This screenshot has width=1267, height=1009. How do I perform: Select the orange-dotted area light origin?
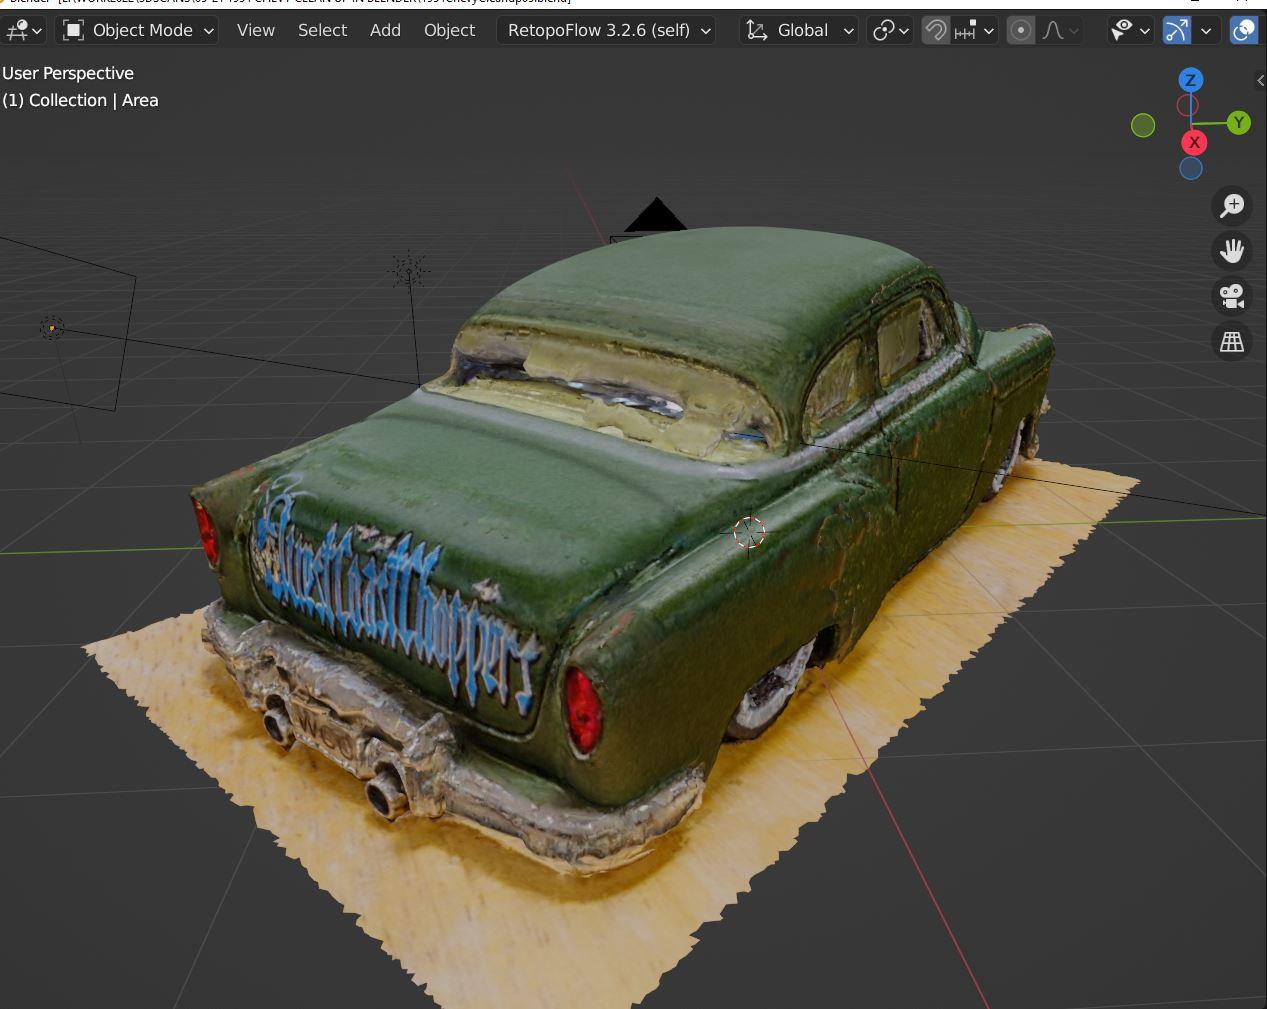coord(52,328)
